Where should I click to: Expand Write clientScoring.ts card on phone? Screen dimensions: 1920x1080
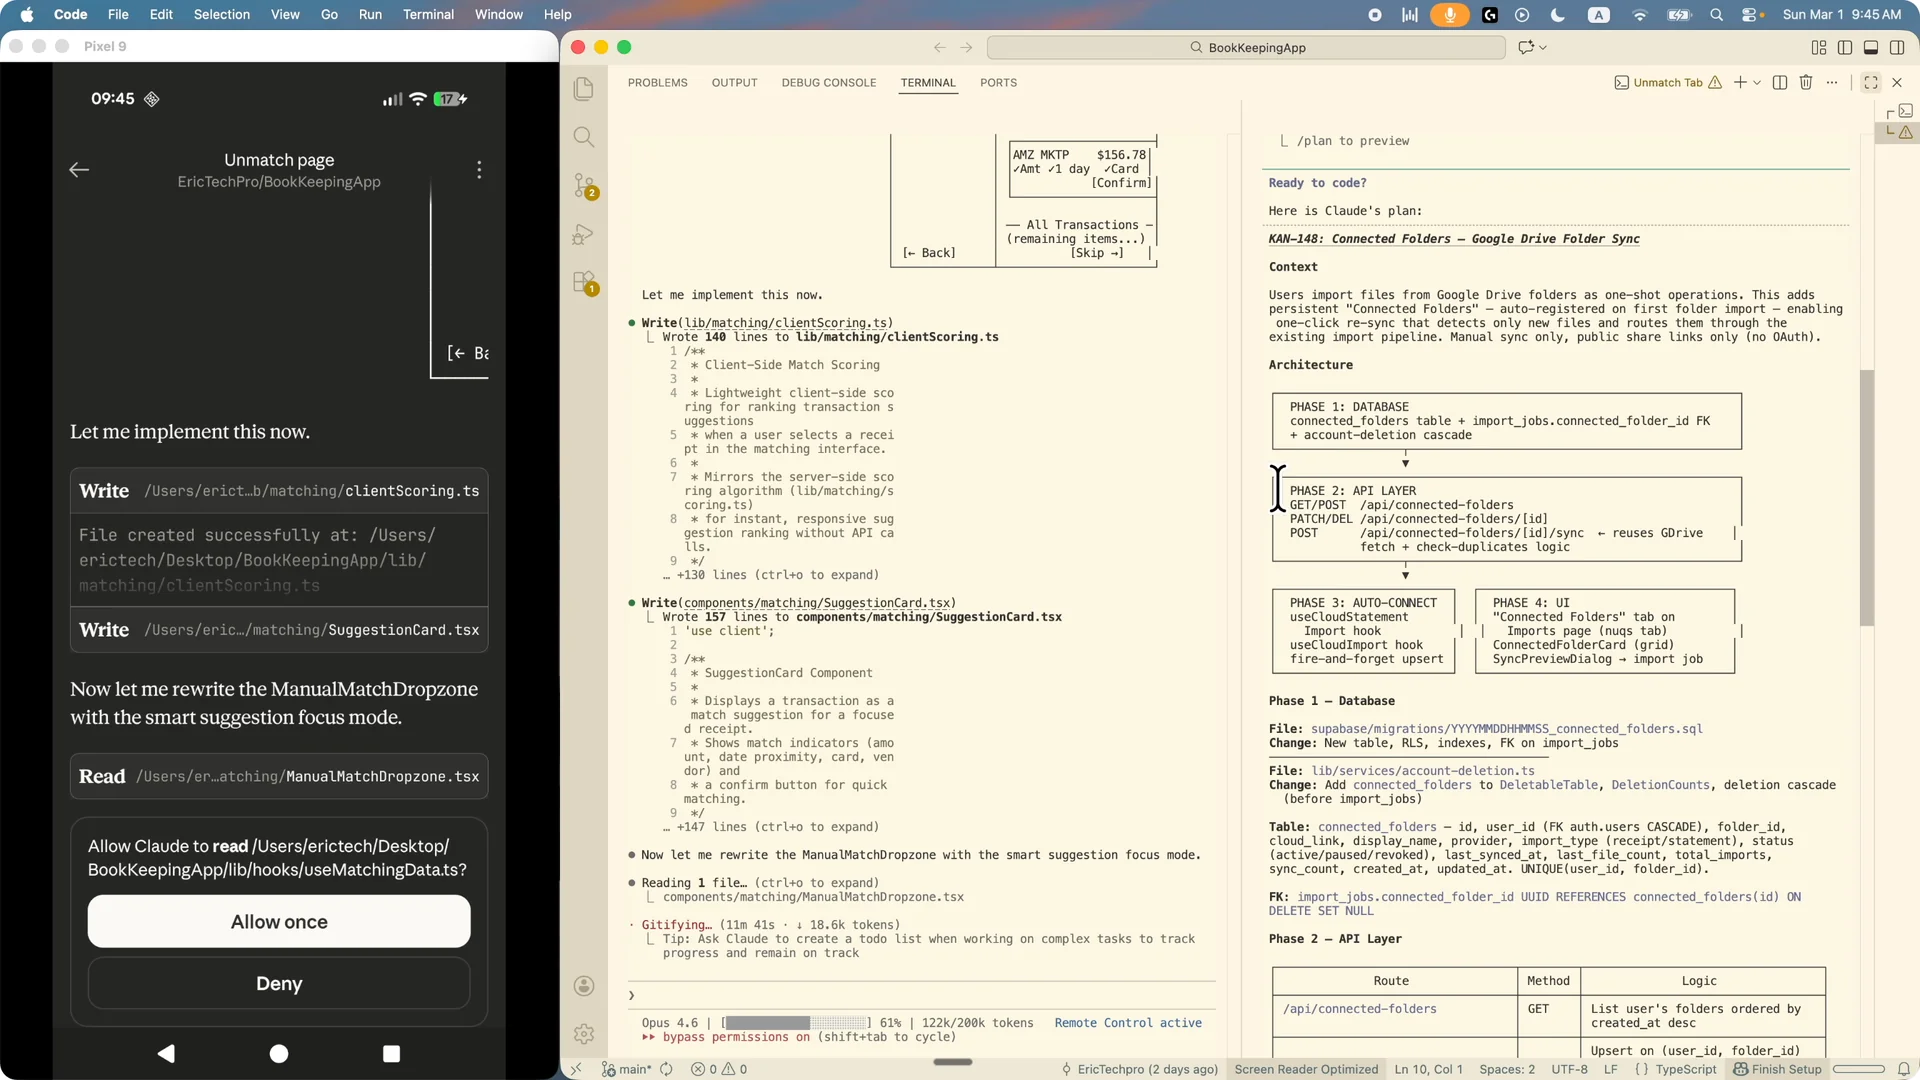pyautogui.click(x=279, y=491)
